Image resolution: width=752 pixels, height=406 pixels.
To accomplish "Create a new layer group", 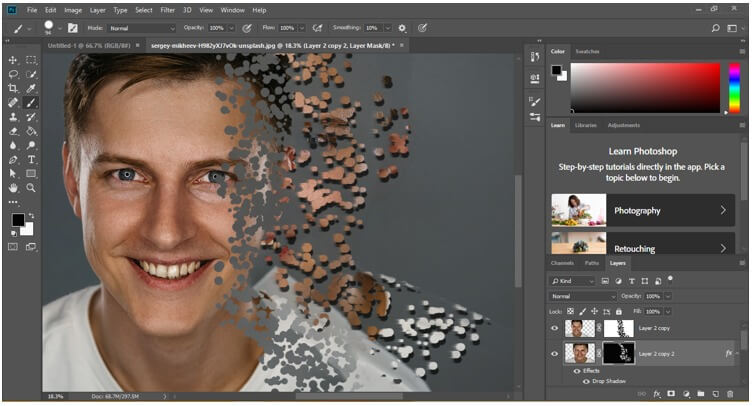I will tap(701, 394).
